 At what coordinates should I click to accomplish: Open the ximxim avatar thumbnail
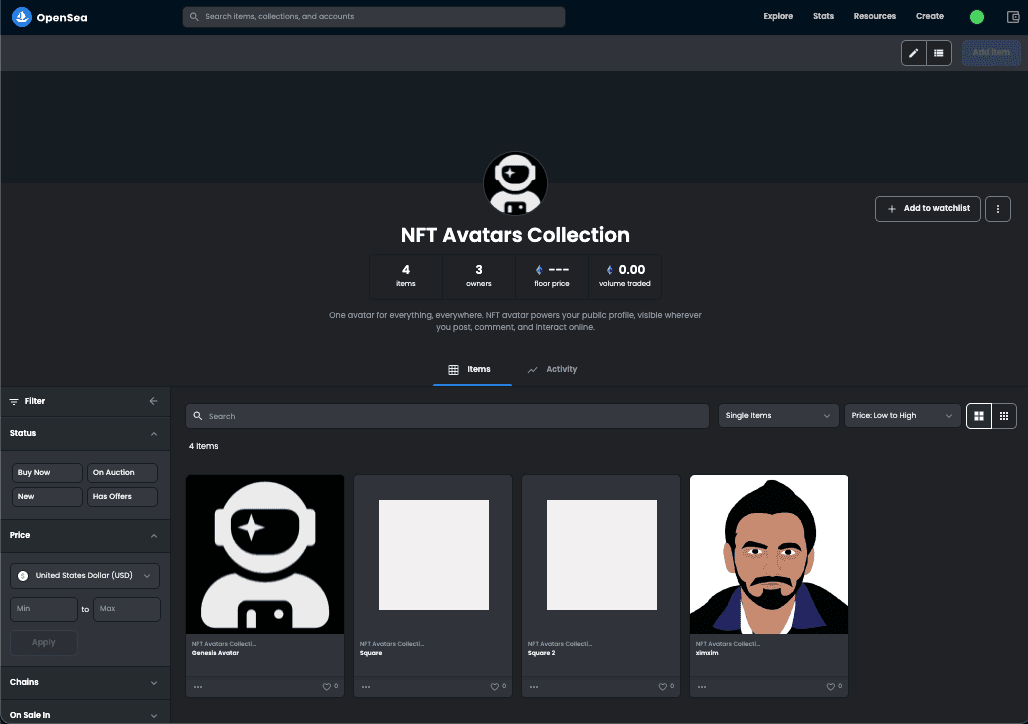[x=768, y=554]
